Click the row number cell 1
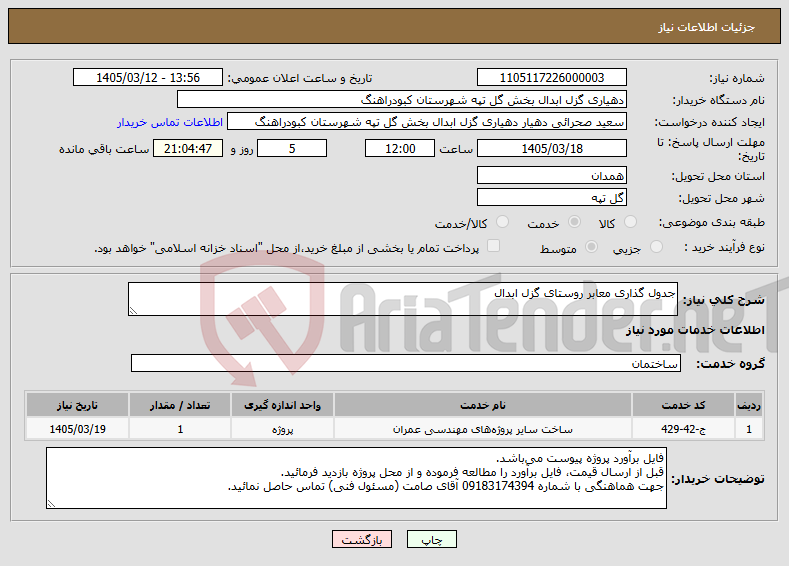 click(749, 429)
